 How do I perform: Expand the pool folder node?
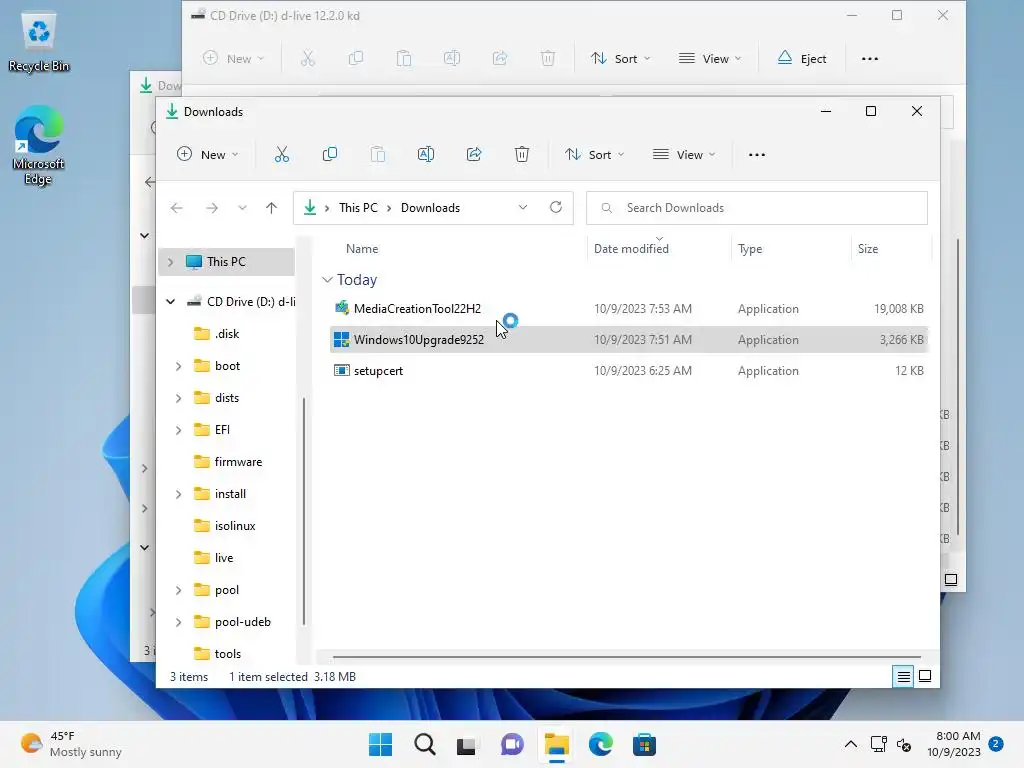(178, 590)
